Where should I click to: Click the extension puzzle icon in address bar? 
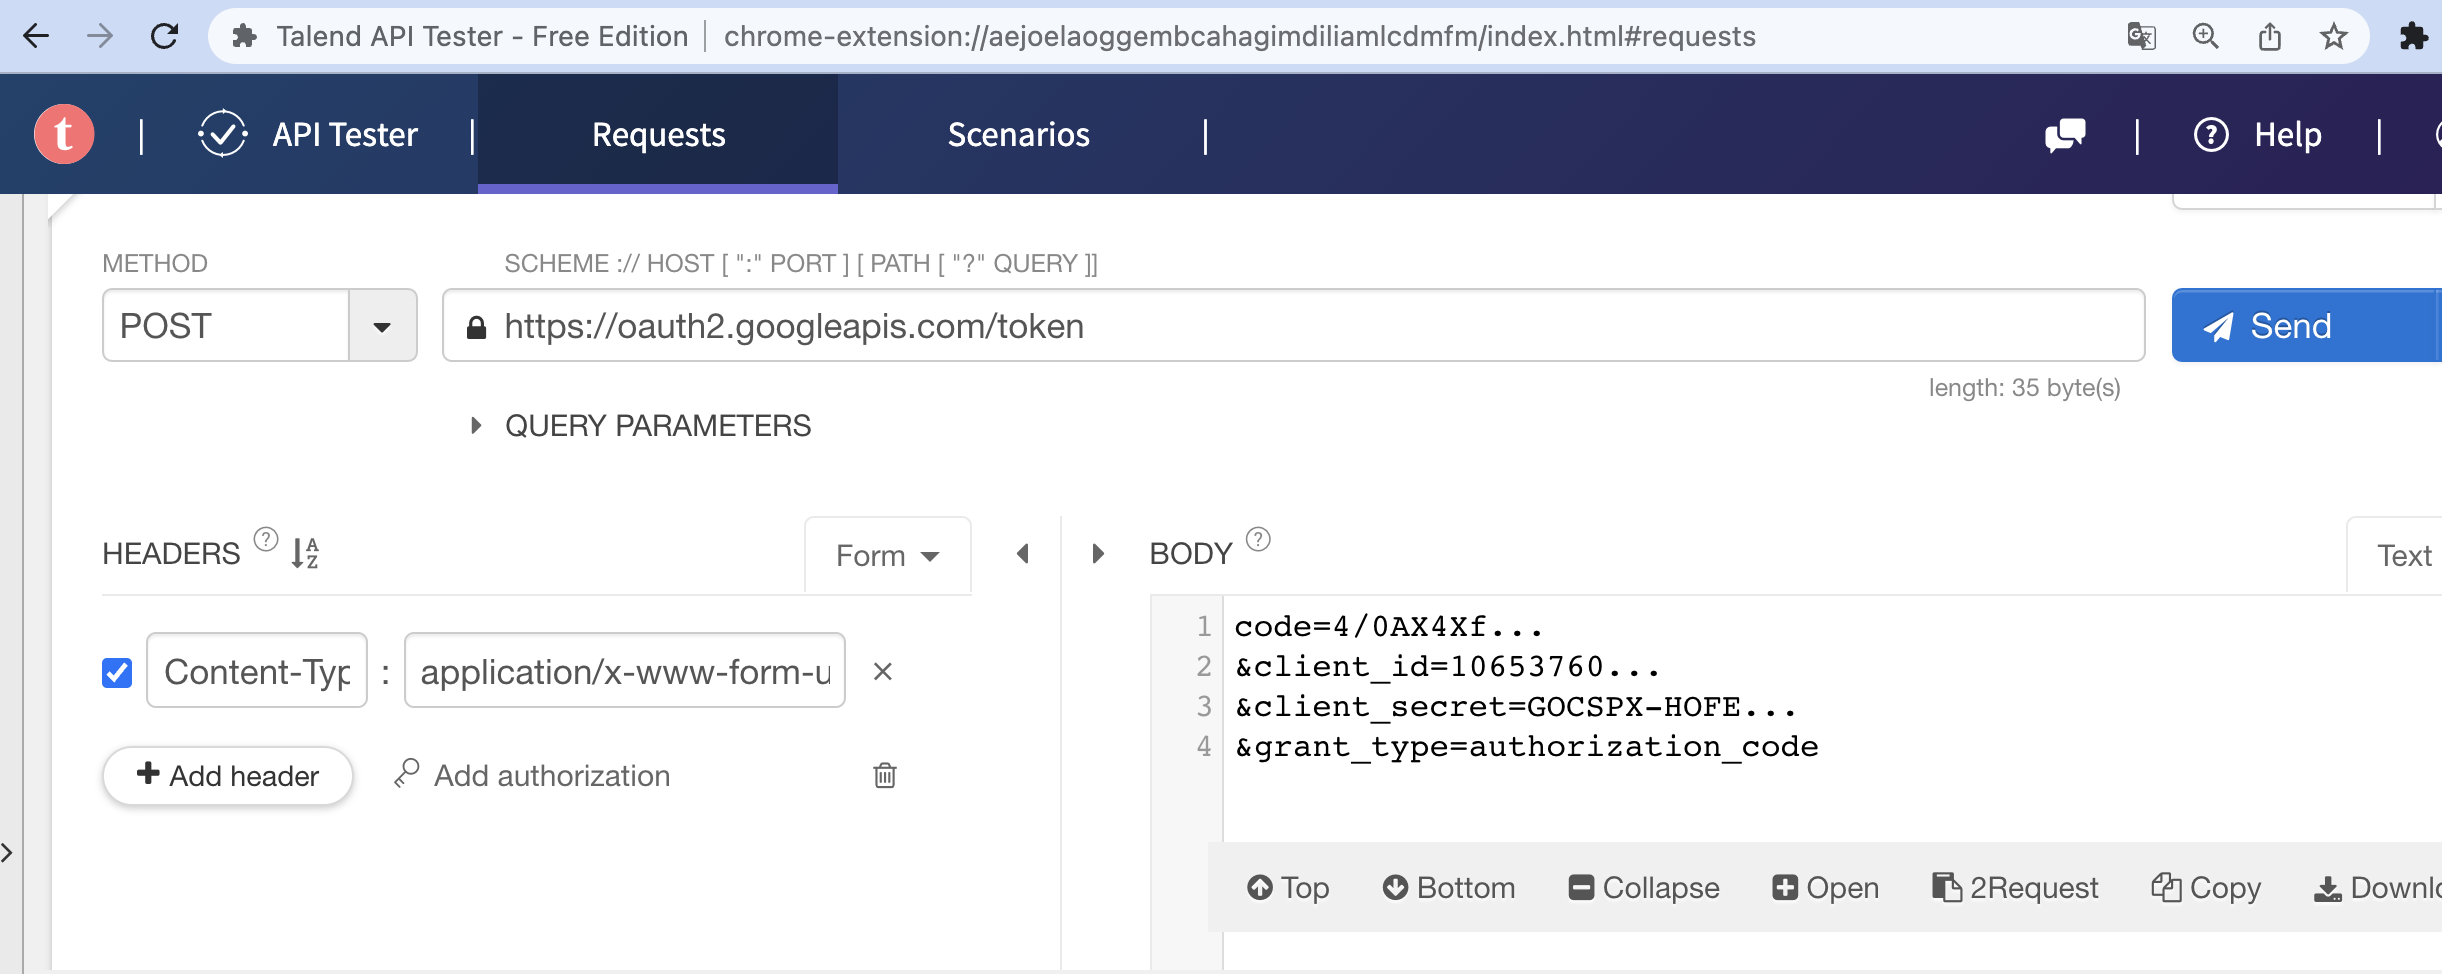[244, 37]
